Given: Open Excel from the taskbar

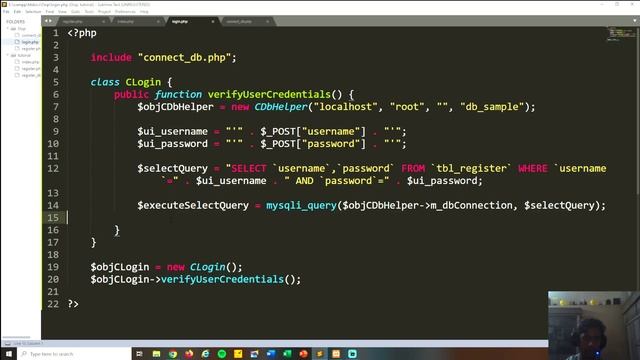Looking at the screenshot, I should (287, 353).
